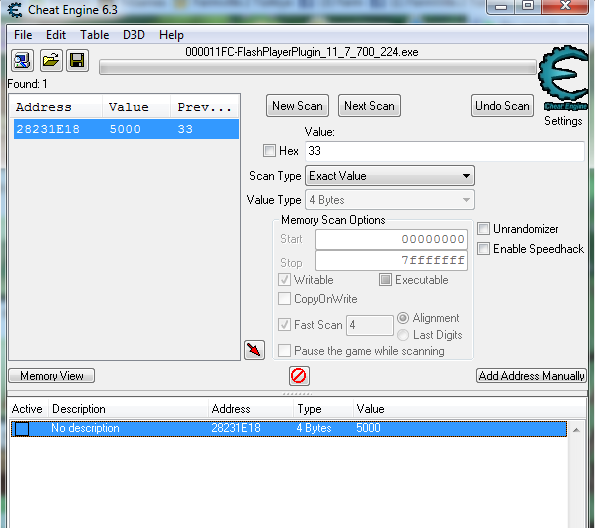Open the Help menu
Image resolution: width=595 pixels, height=528 pixels.
[x=171, y=35]
